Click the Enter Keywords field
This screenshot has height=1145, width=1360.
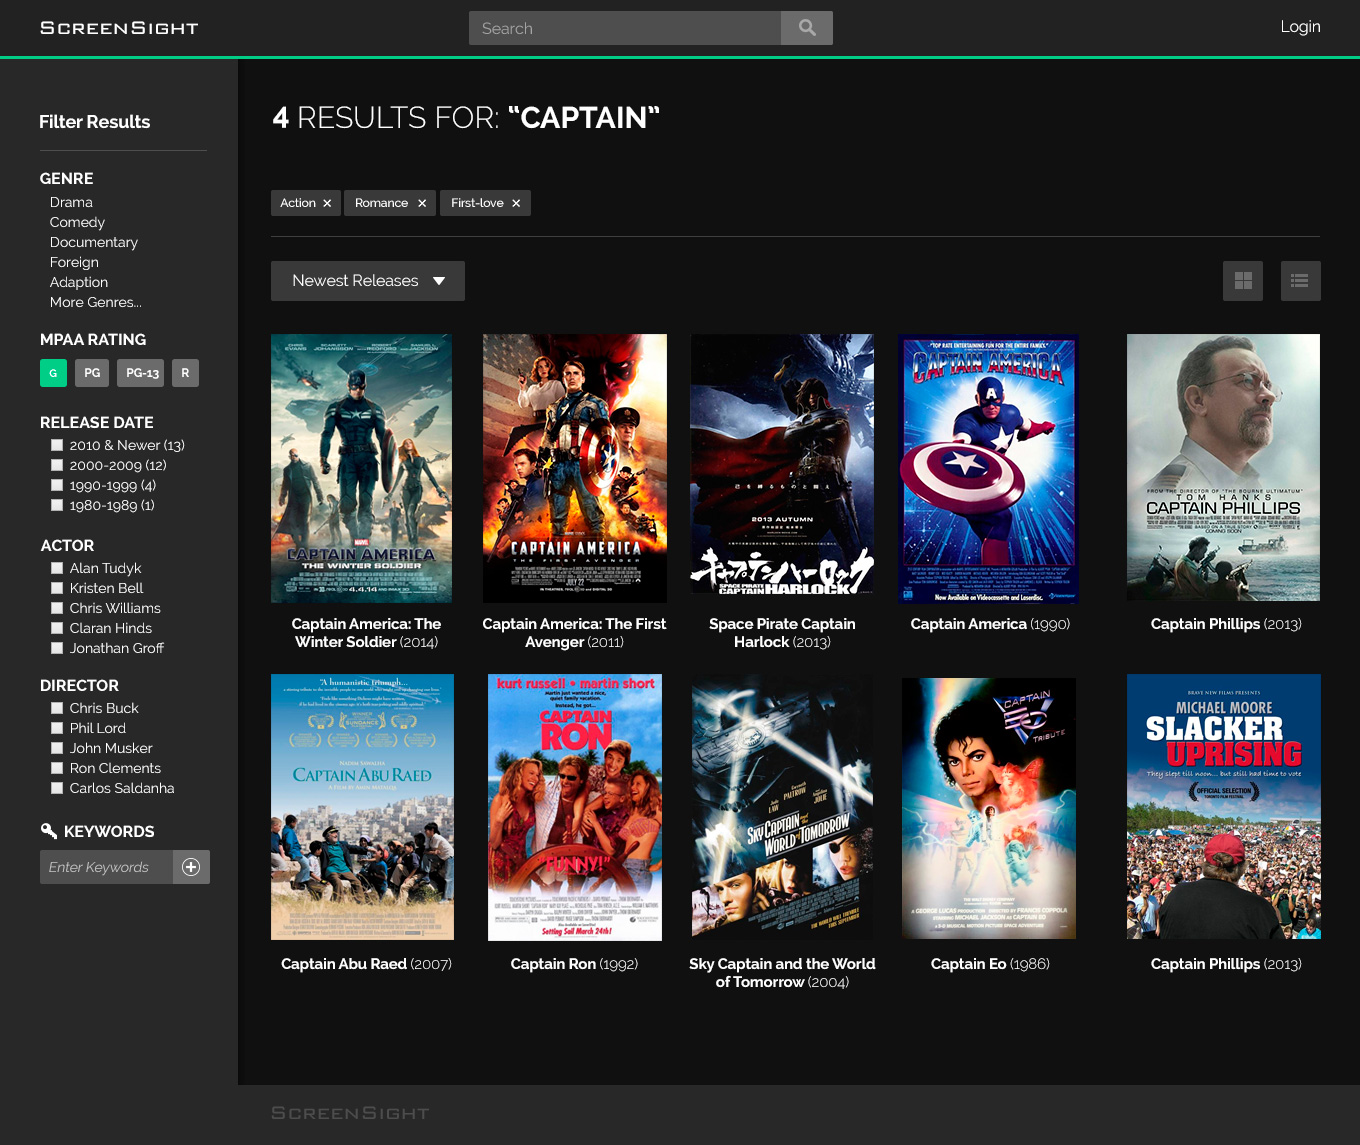(106, 867)
